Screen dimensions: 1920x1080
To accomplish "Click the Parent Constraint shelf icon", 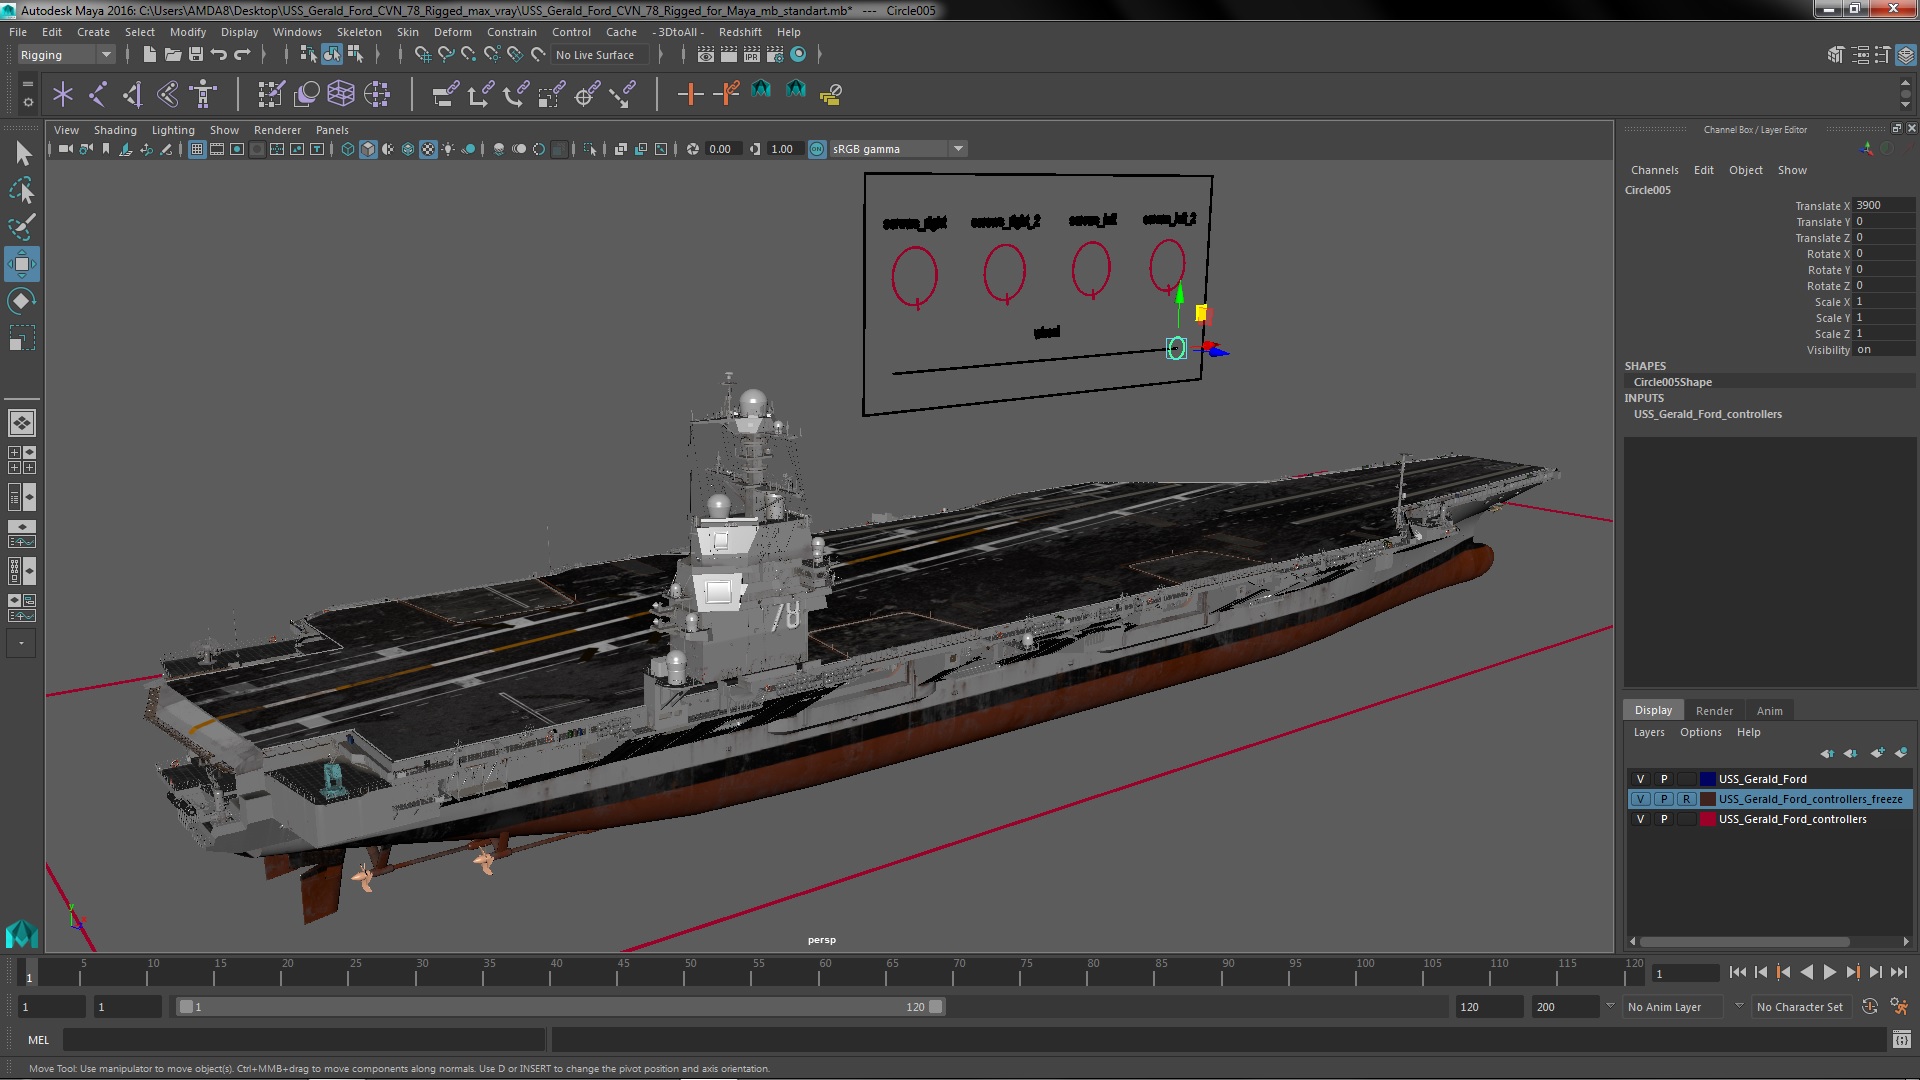I will 445,94.
